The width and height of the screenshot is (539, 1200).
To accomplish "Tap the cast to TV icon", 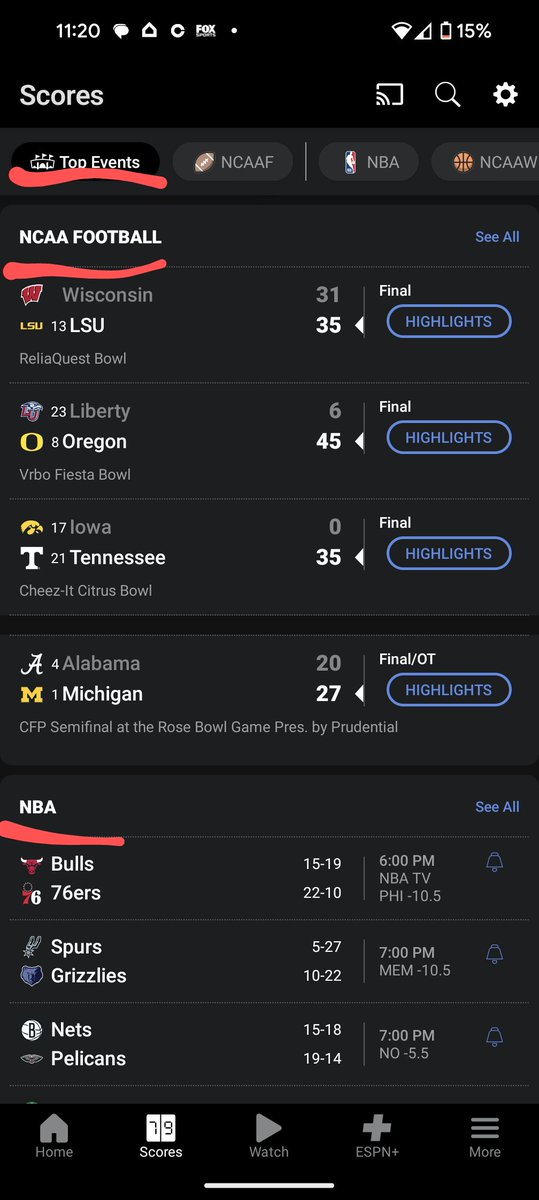I will click(389, 95).
